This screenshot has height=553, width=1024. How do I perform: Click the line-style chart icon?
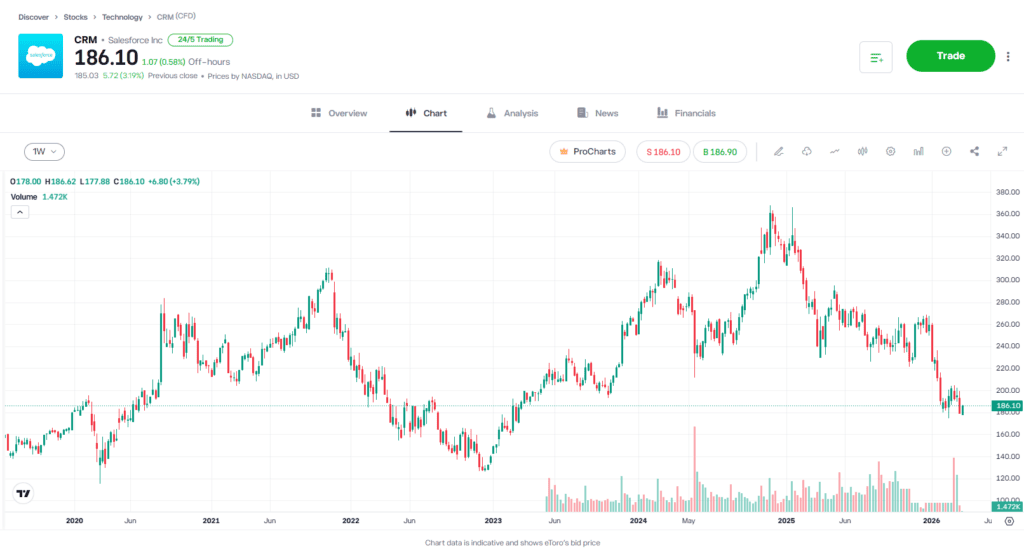point(834,152)
